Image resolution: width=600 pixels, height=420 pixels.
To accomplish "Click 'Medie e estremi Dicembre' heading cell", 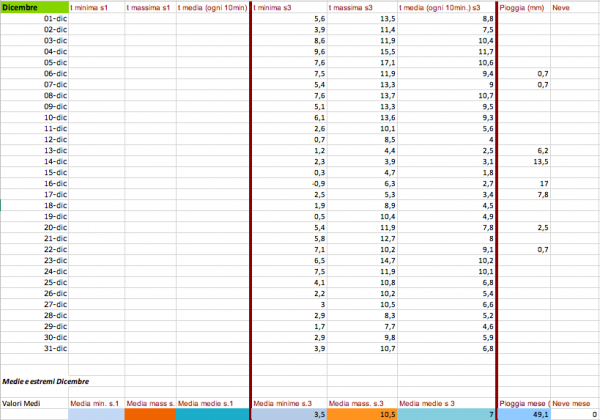I will [x=46, y=381].
